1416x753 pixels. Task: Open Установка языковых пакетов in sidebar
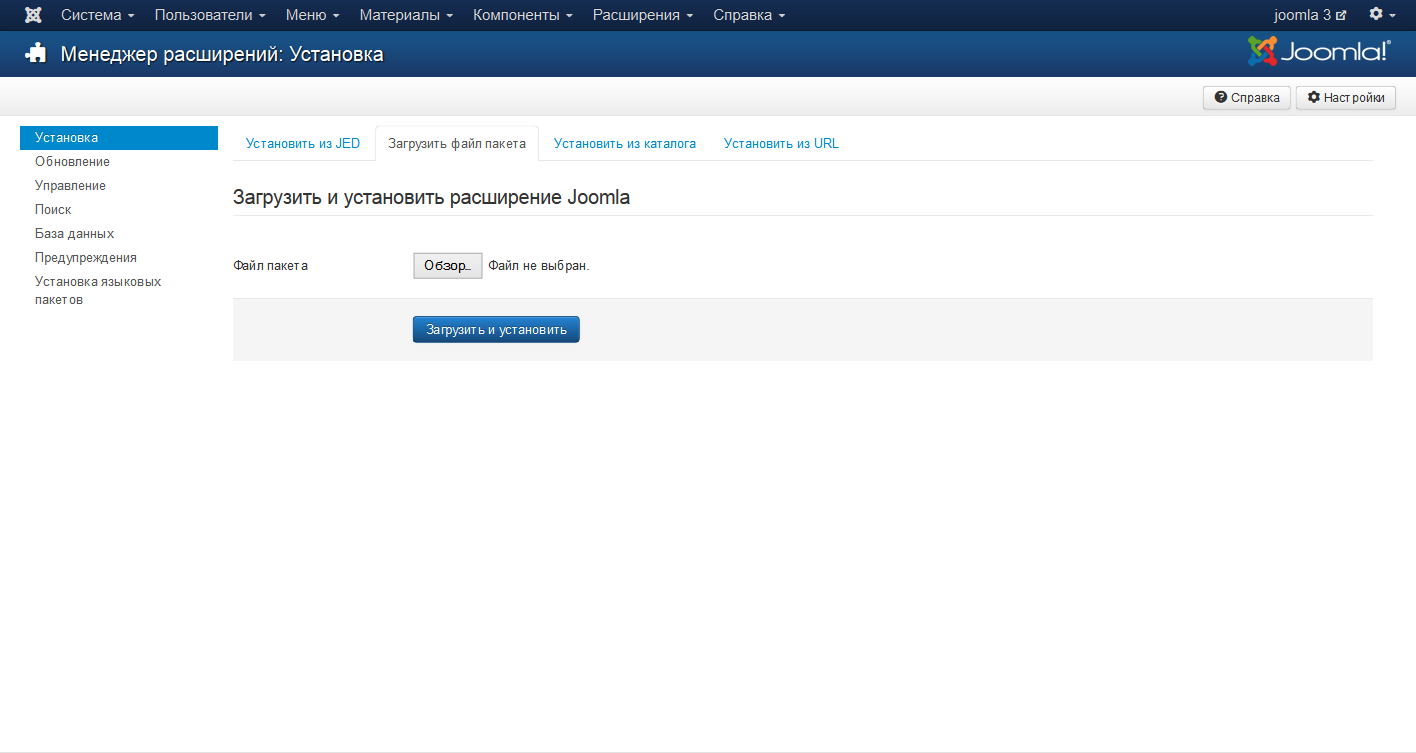(98, 291)
